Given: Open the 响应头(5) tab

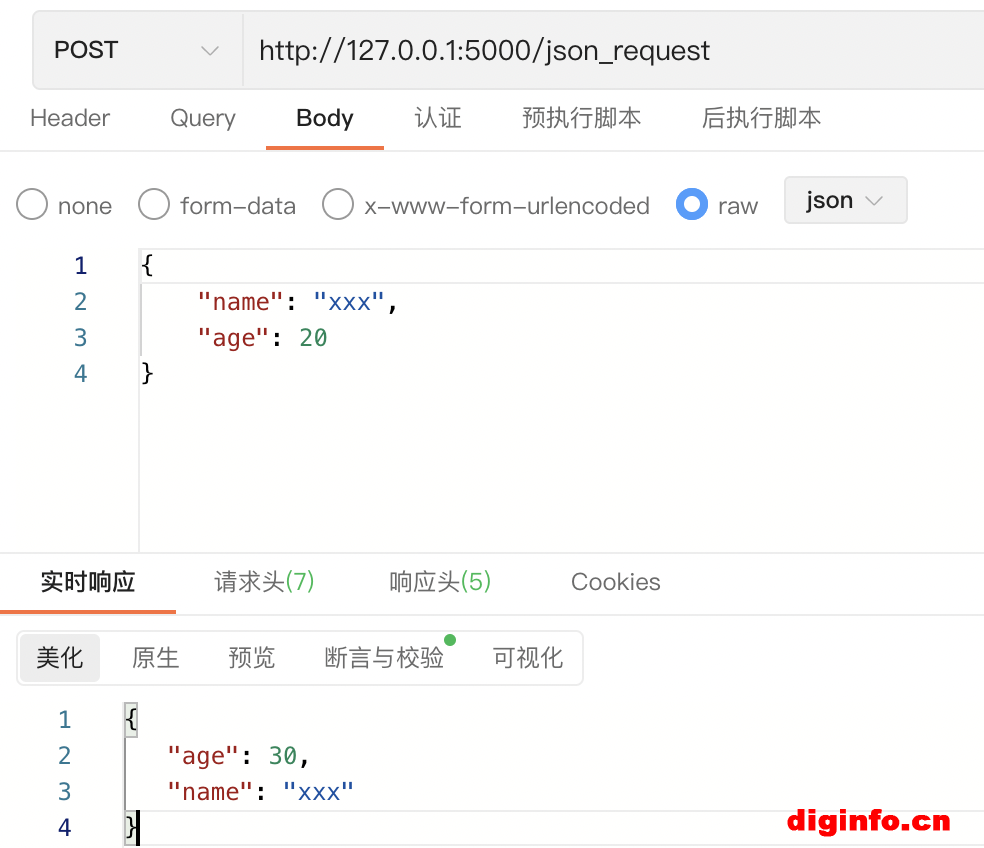Looking at the screenshot, I should point(440,582).
